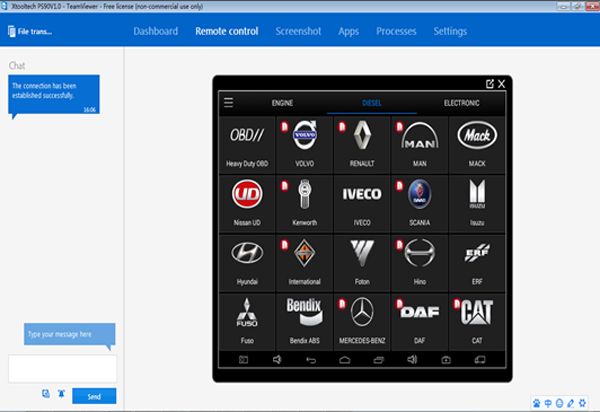Image resolution: width=600 pixels, height=412 pixels.
Task: Open the Heavy Duty OBD tile
Action: [247, 145]
